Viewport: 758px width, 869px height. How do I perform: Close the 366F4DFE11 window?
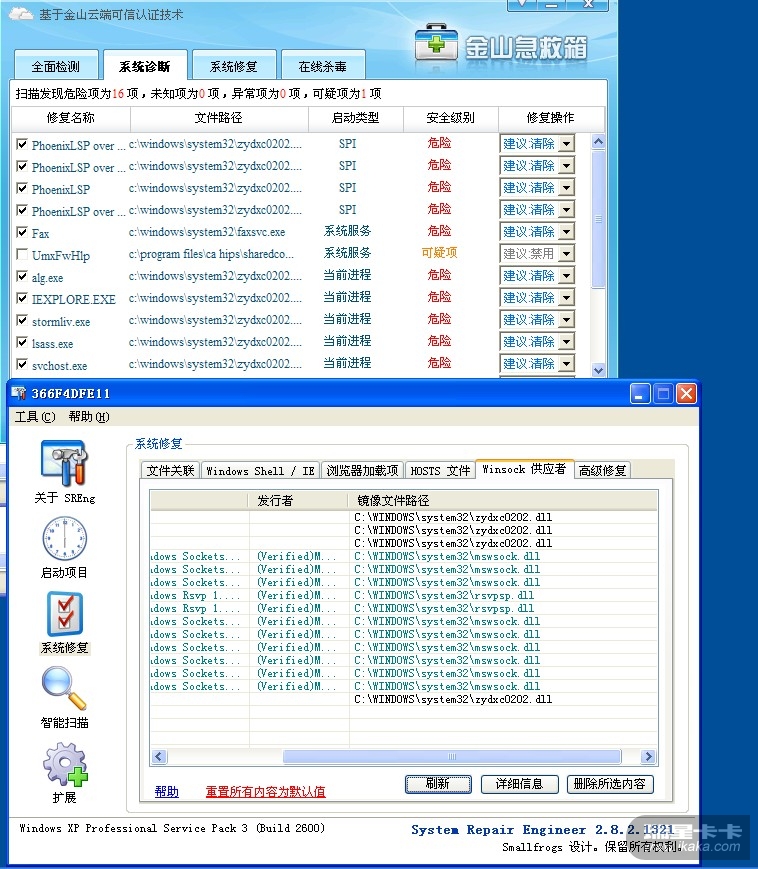coord(686,394)
